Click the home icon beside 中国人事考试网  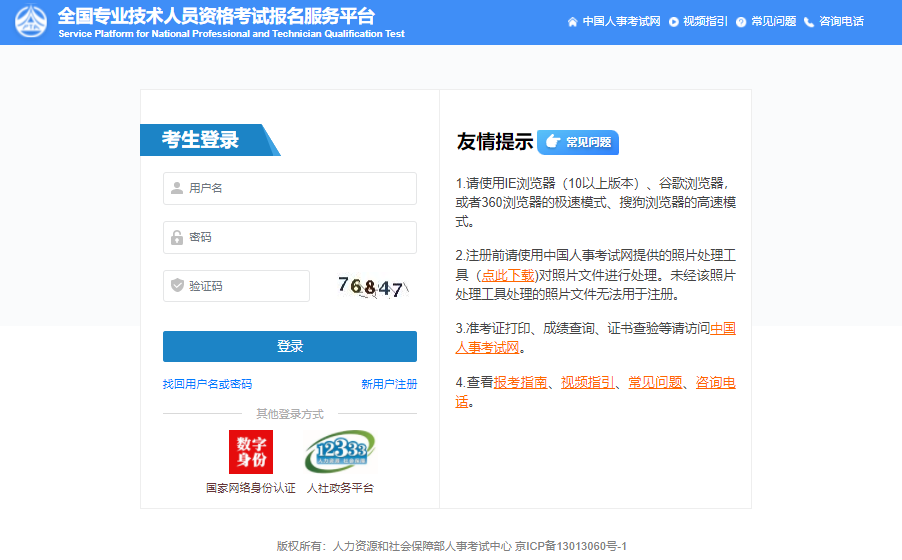(x=572, y=22)
